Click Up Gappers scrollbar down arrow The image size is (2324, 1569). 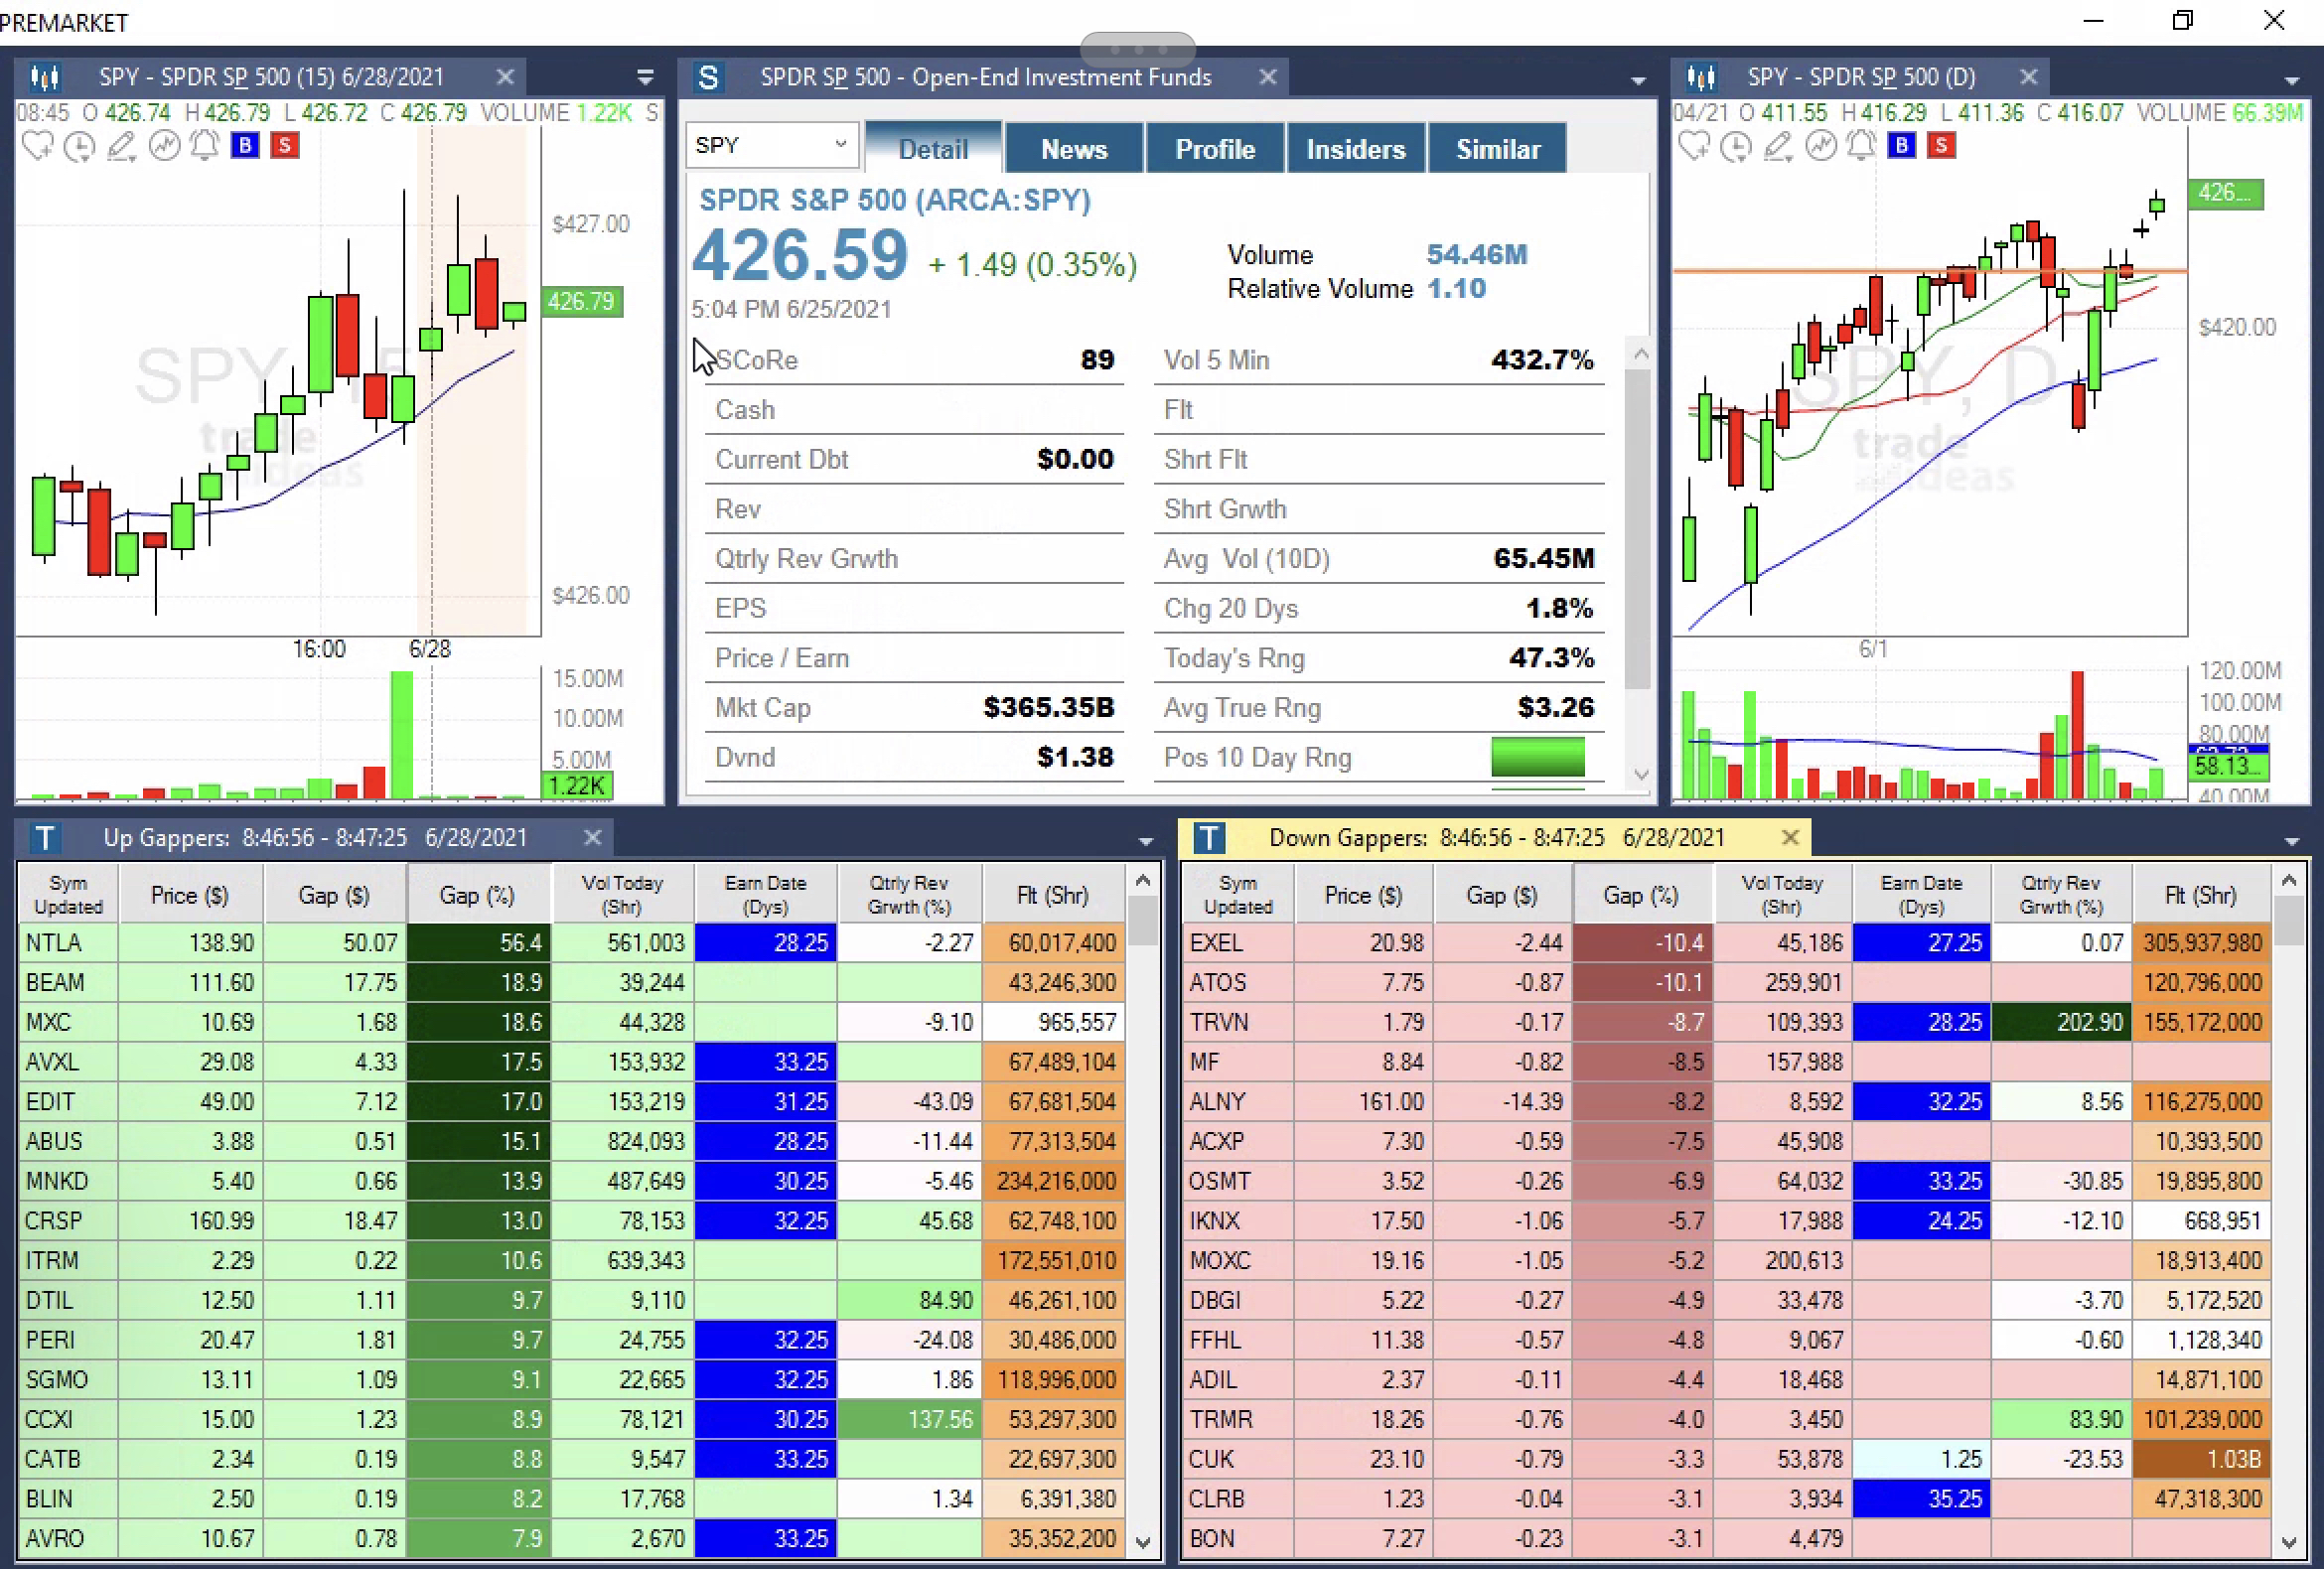[1144, 1542]
